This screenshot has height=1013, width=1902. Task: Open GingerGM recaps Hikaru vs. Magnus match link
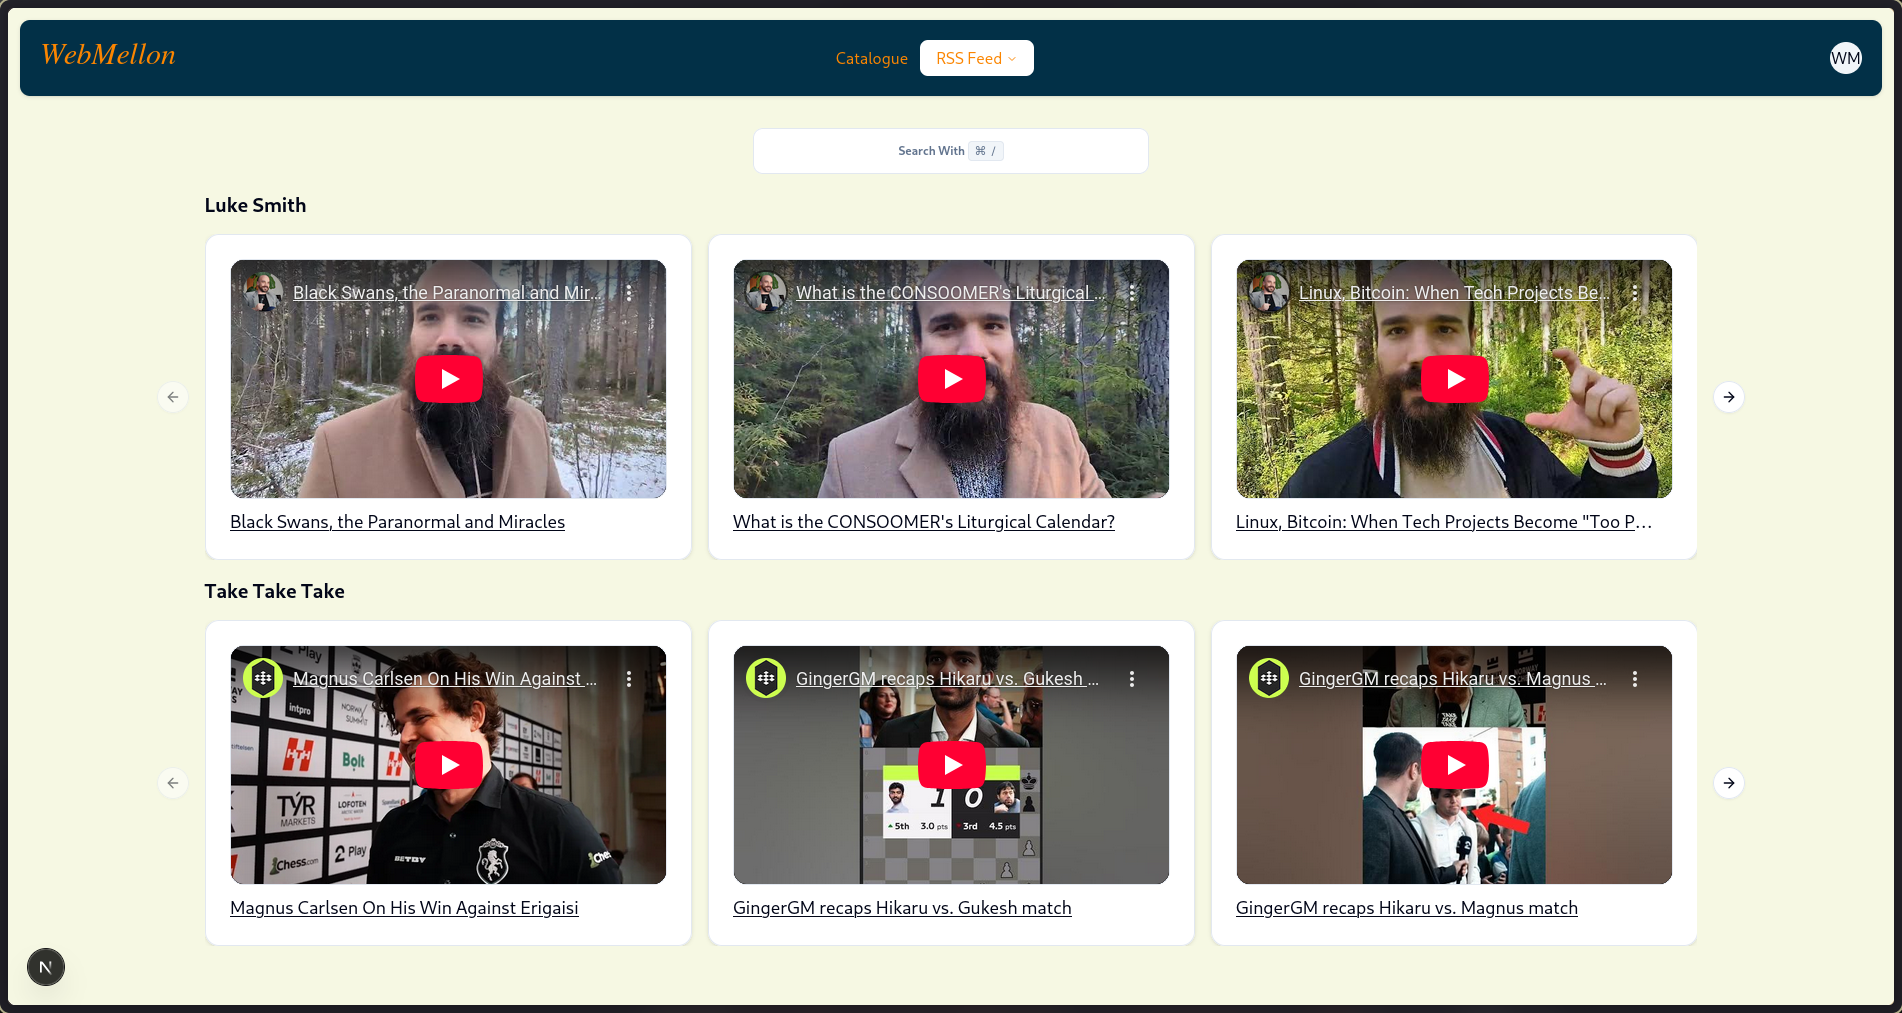tap(1407, 908)
